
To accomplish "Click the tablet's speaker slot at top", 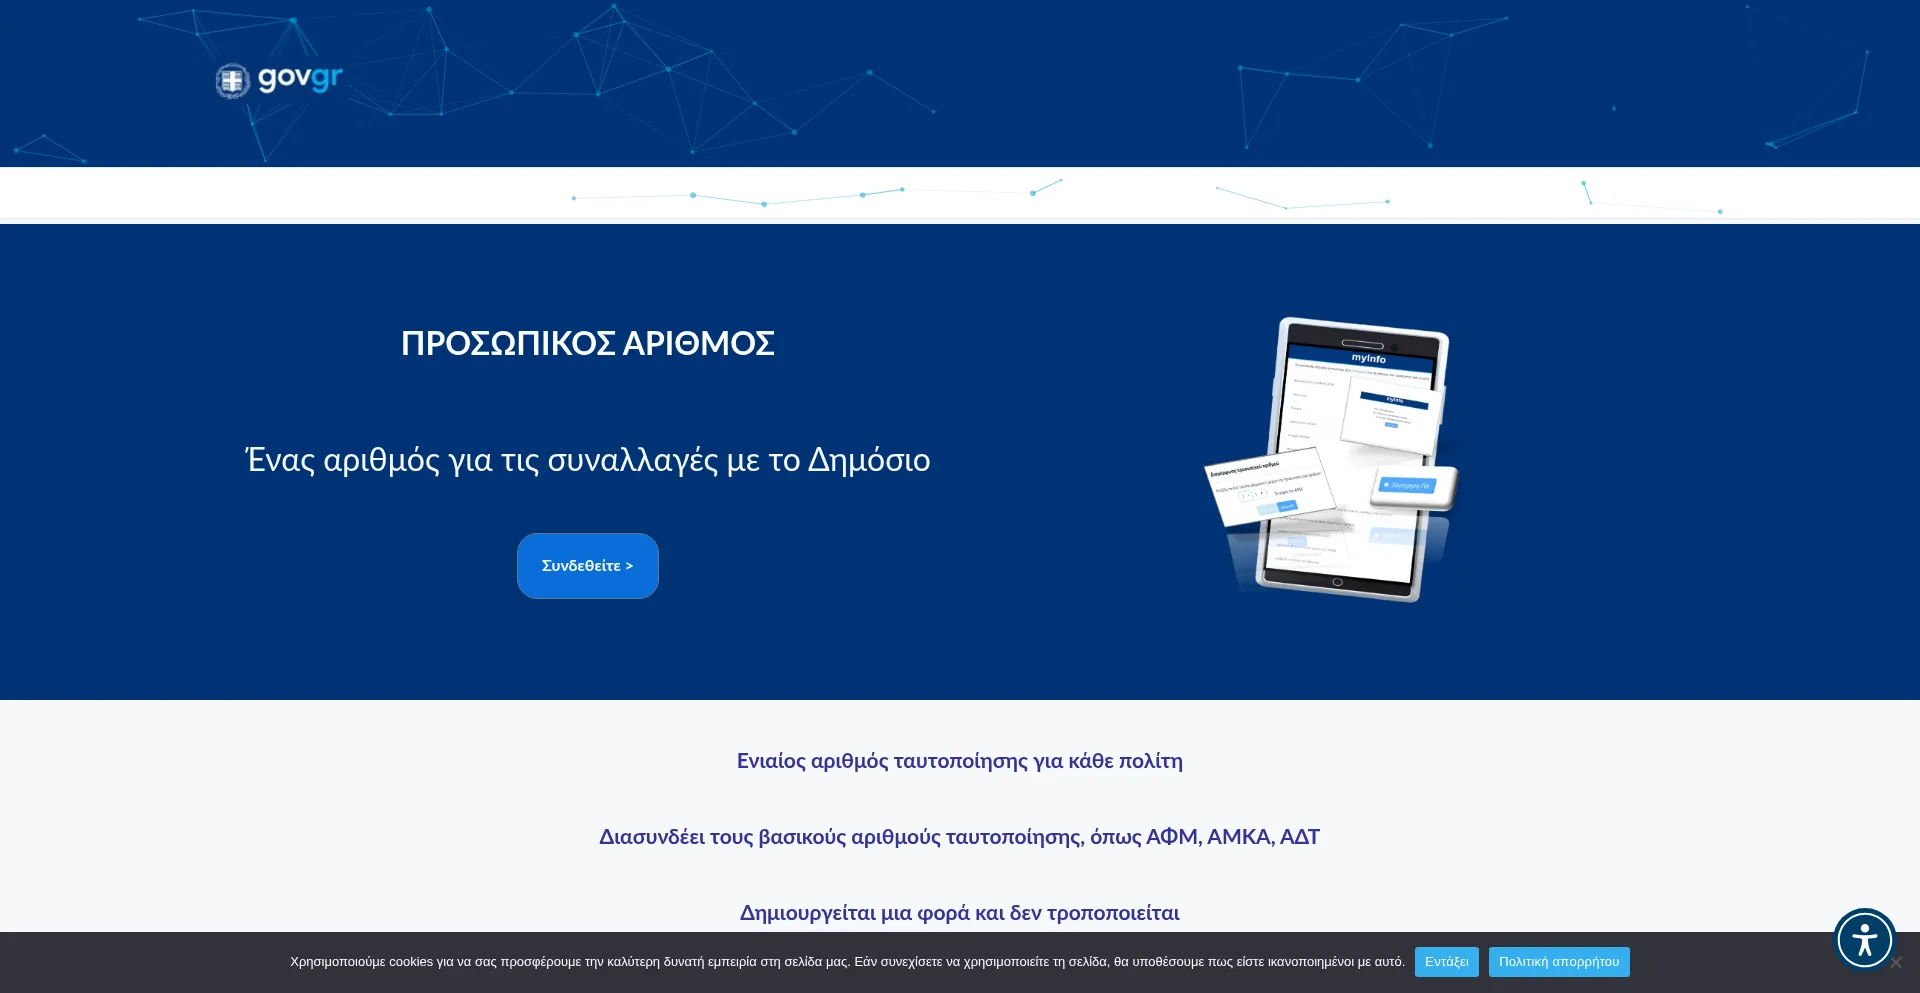I will tap(1361, 344).
